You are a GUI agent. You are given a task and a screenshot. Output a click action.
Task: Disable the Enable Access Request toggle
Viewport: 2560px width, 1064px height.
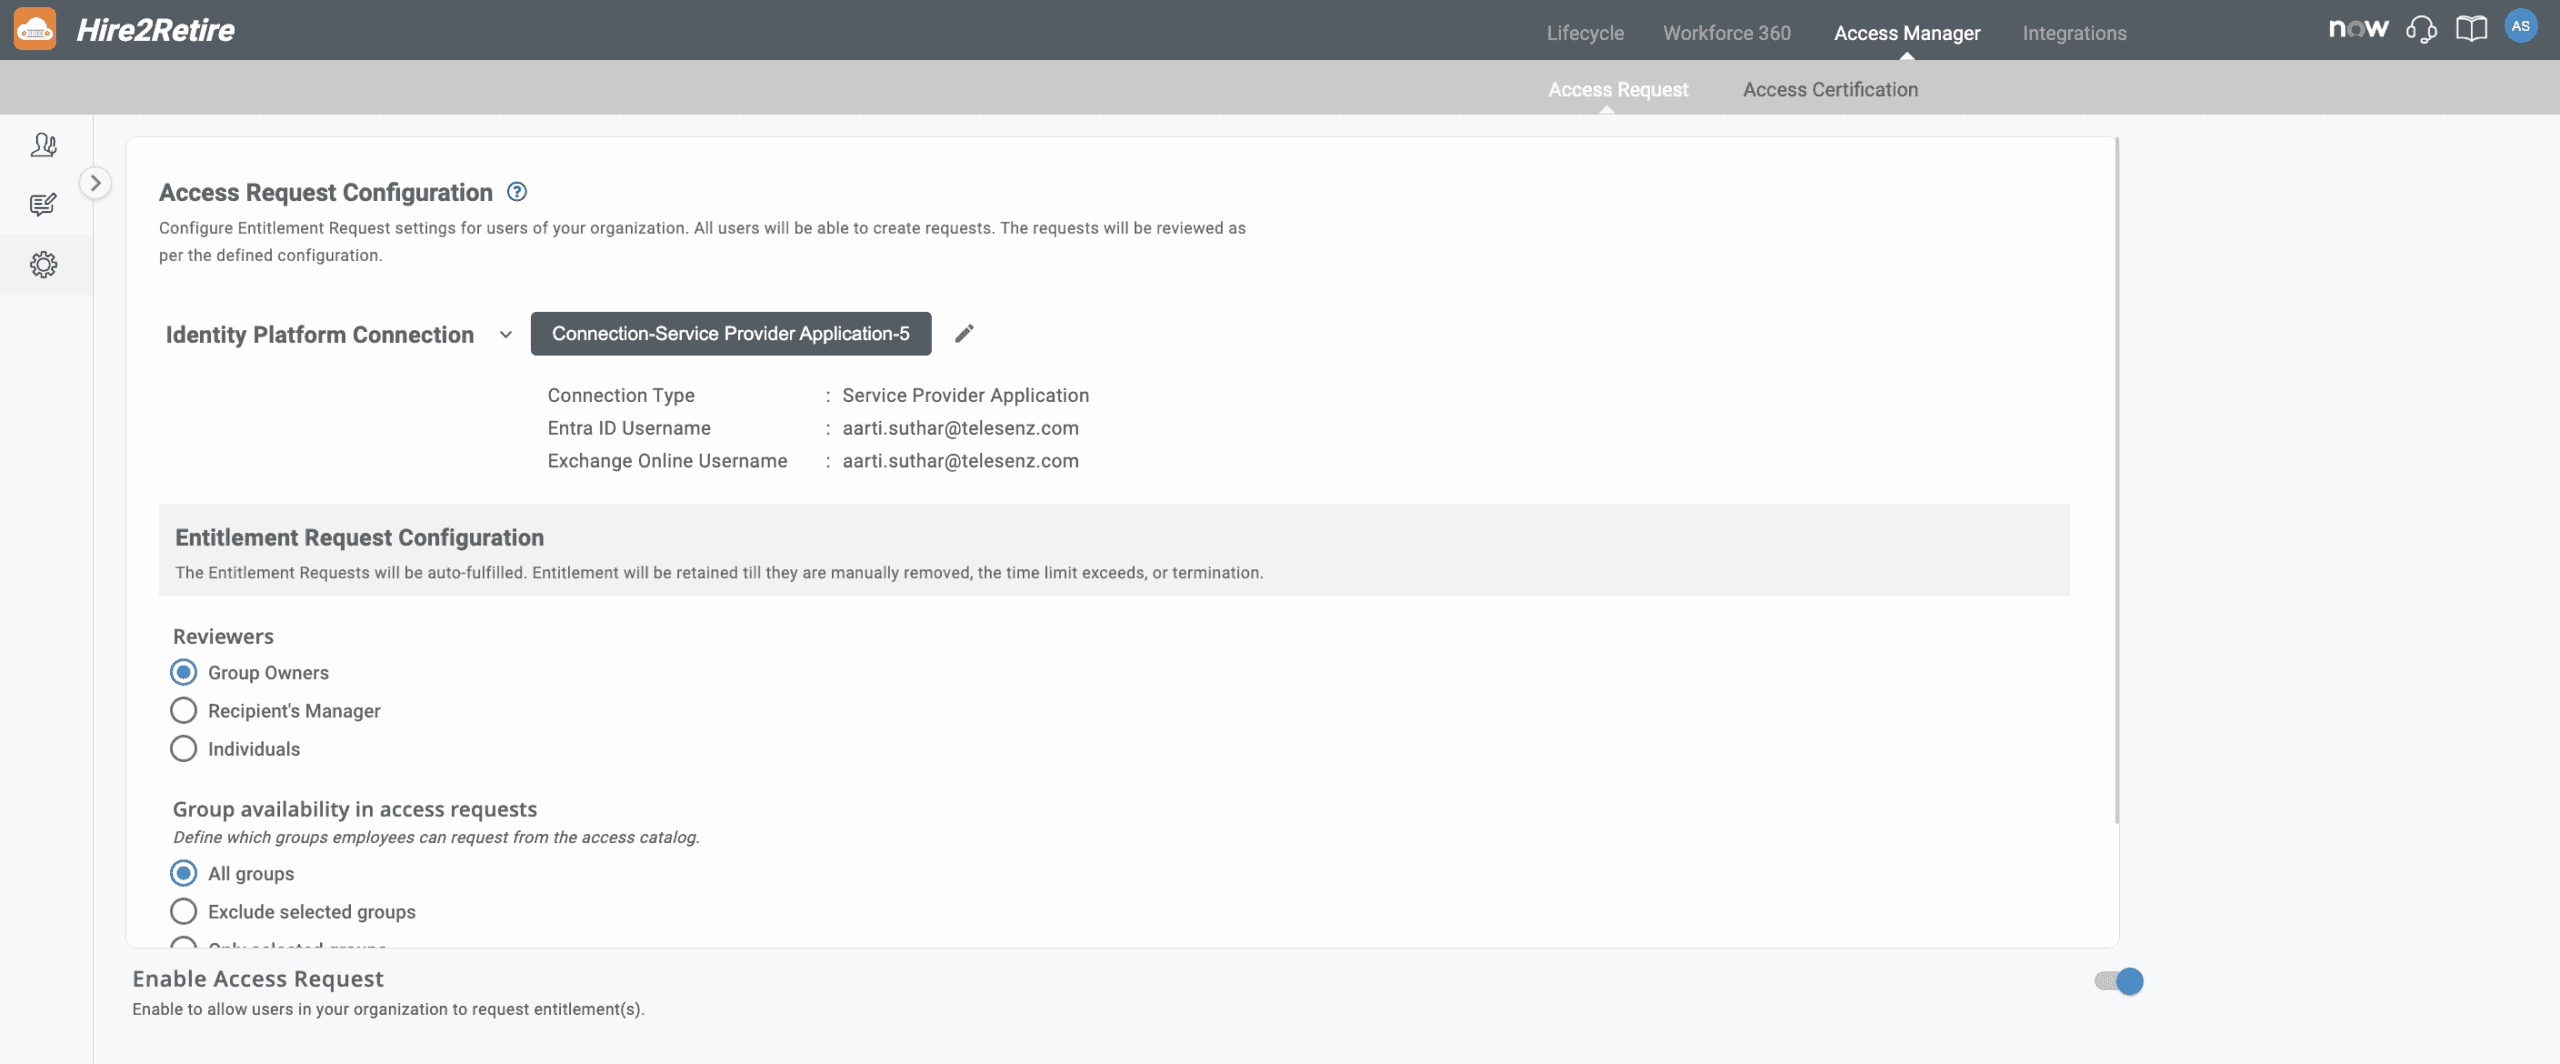click(2116, 981)
